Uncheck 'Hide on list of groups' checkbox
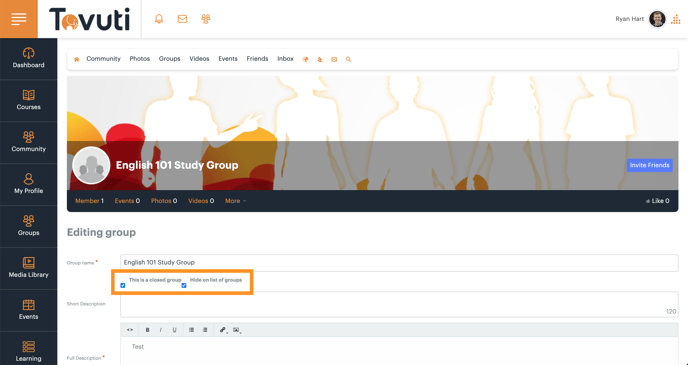This screenshot has height=365, width=688. click(x=184, y=286)
